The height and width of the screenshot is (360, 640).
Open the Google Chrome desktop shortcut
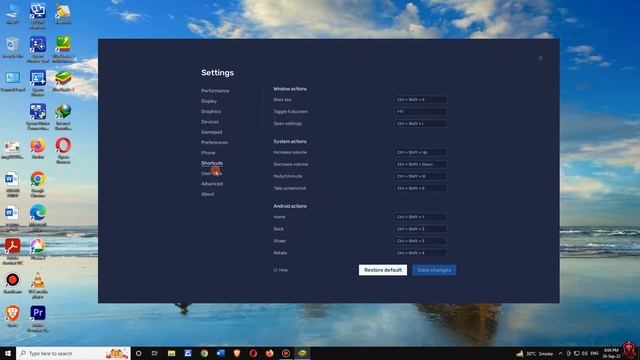(38, 184)
